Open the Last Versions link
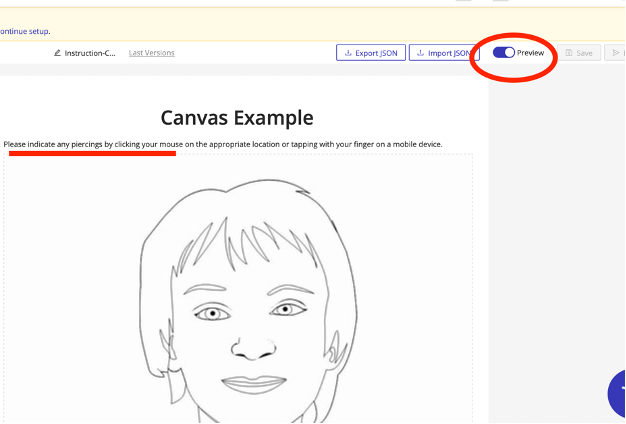 [x=152, y=52]
